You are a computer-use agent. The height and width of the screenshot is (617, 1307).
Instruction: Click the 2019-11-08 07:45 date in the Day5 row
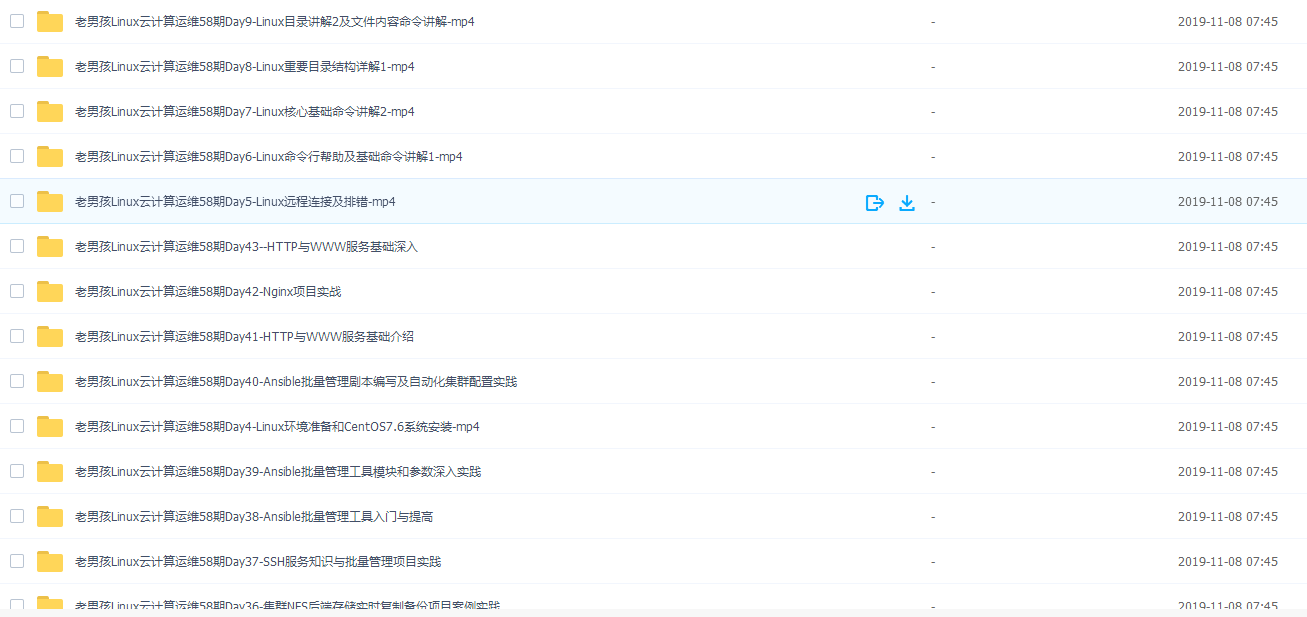click(1228, 201)
